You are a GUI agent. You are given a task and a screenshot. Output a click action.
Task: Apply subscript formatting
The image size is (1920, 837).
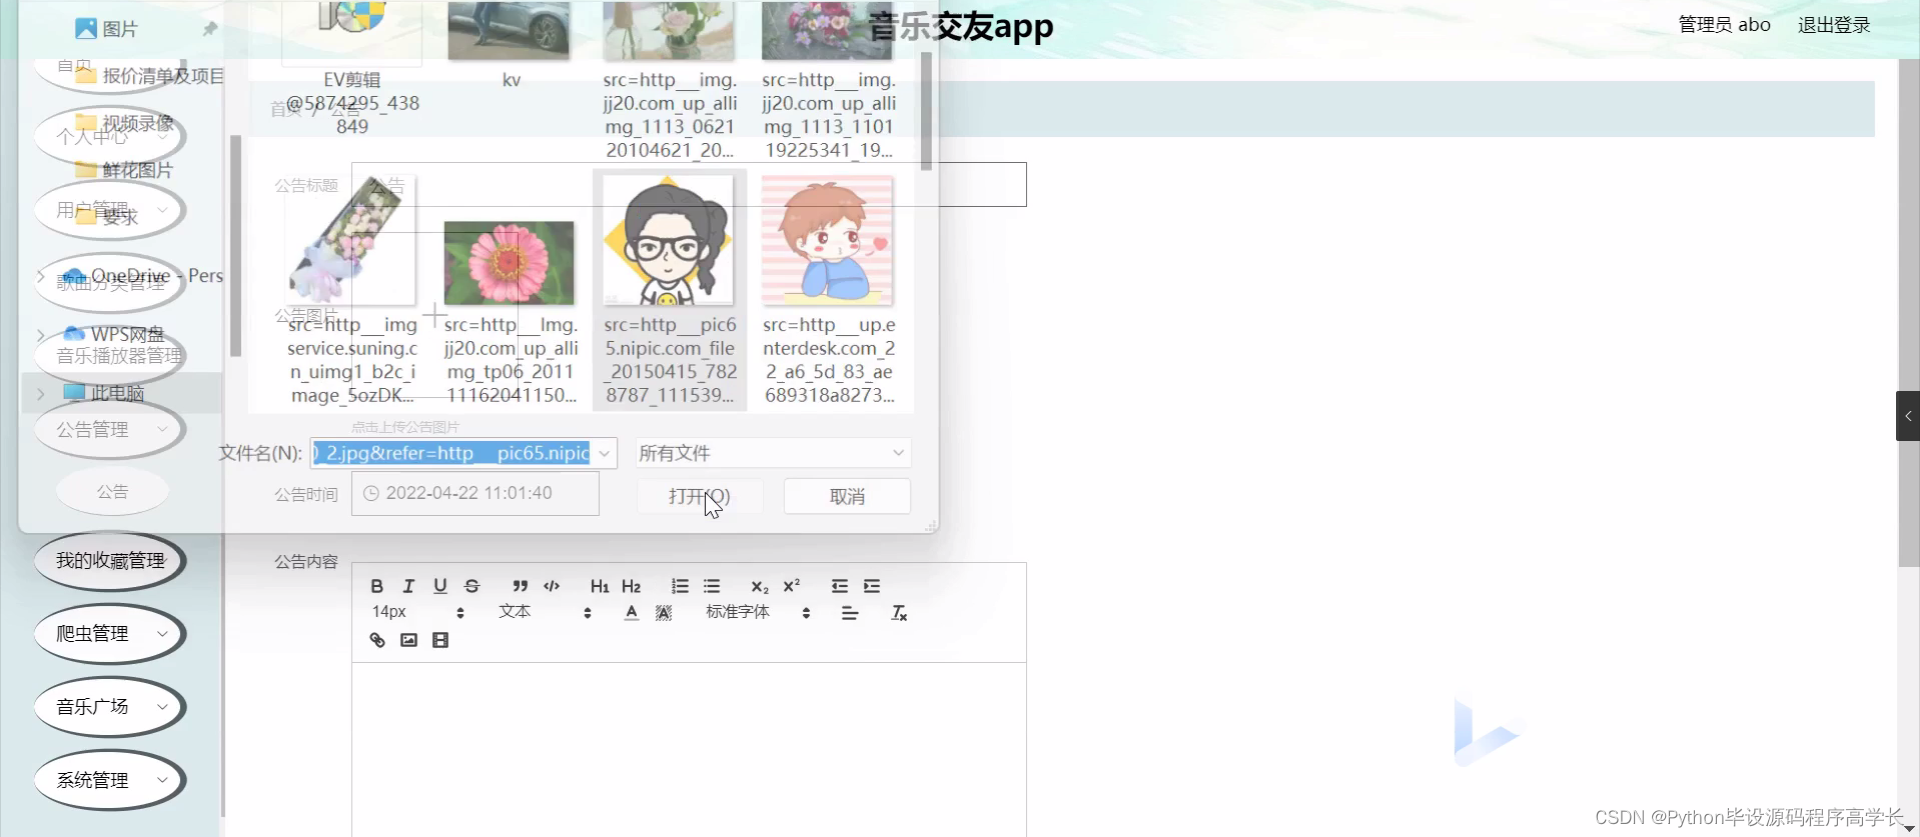coord(760,586)
